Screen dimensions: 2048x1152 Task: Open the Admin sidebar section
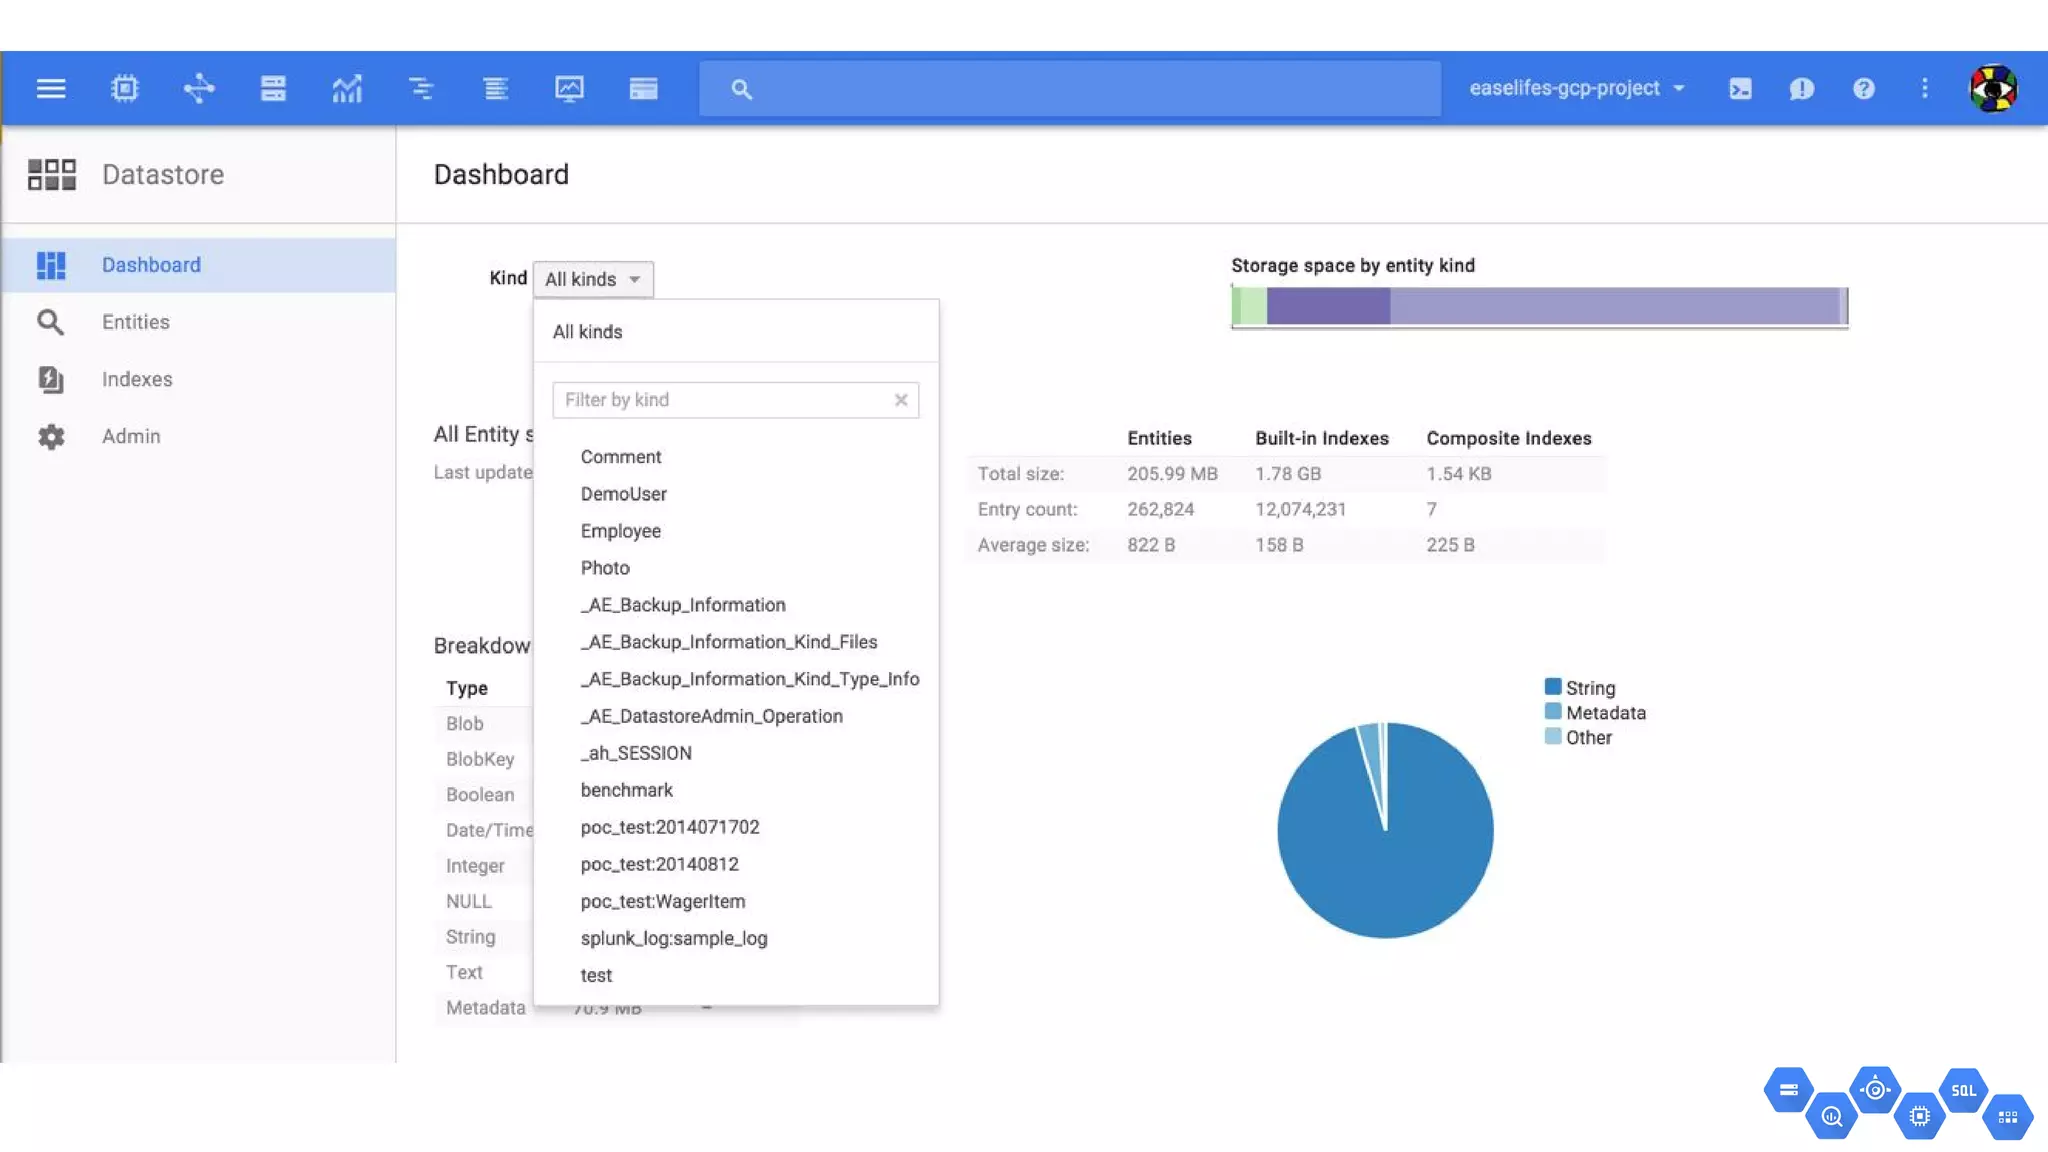tap(131, 436)
